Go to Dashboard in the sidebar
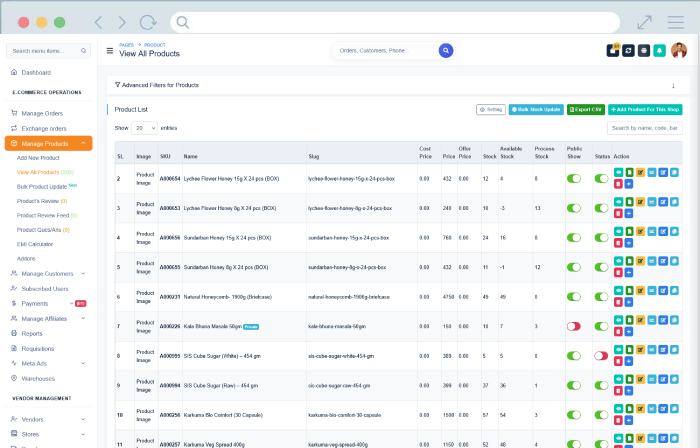The height and width of the screenshot is (448, 700). (x=36, y=72)
